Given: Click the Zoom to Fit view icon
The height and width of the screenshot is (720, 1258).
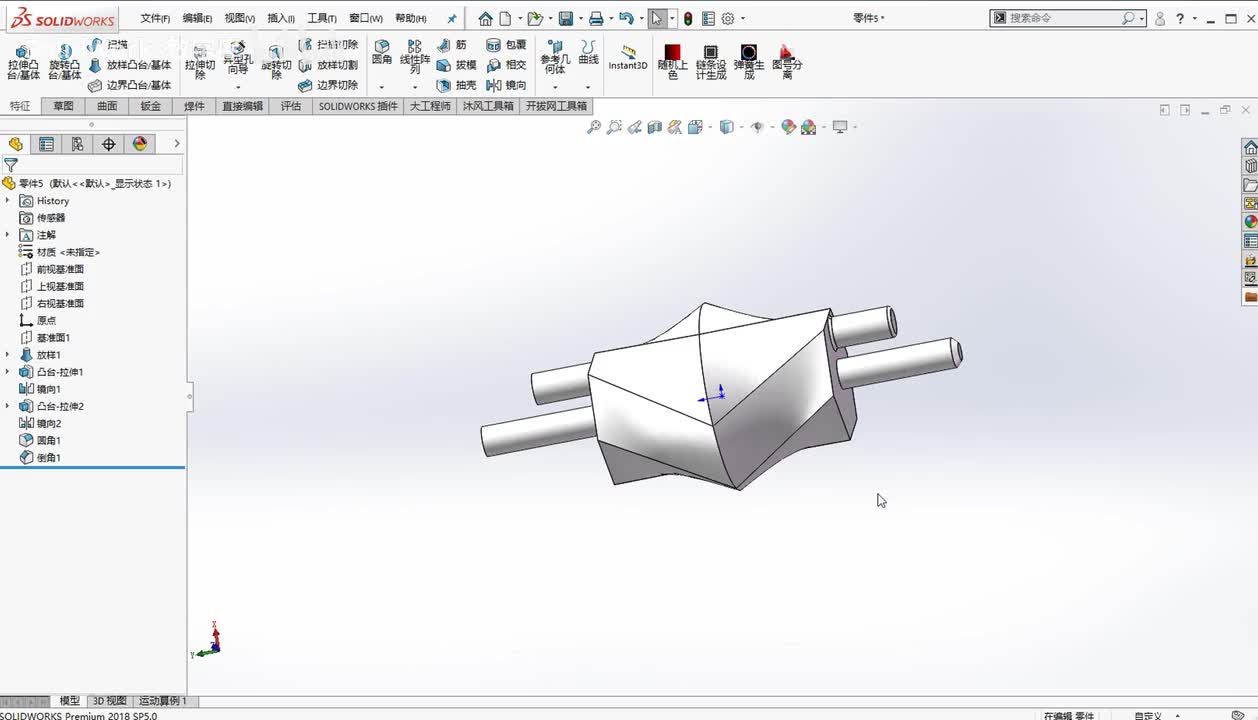Looking at the screenshot, I should tap(594, 127).
